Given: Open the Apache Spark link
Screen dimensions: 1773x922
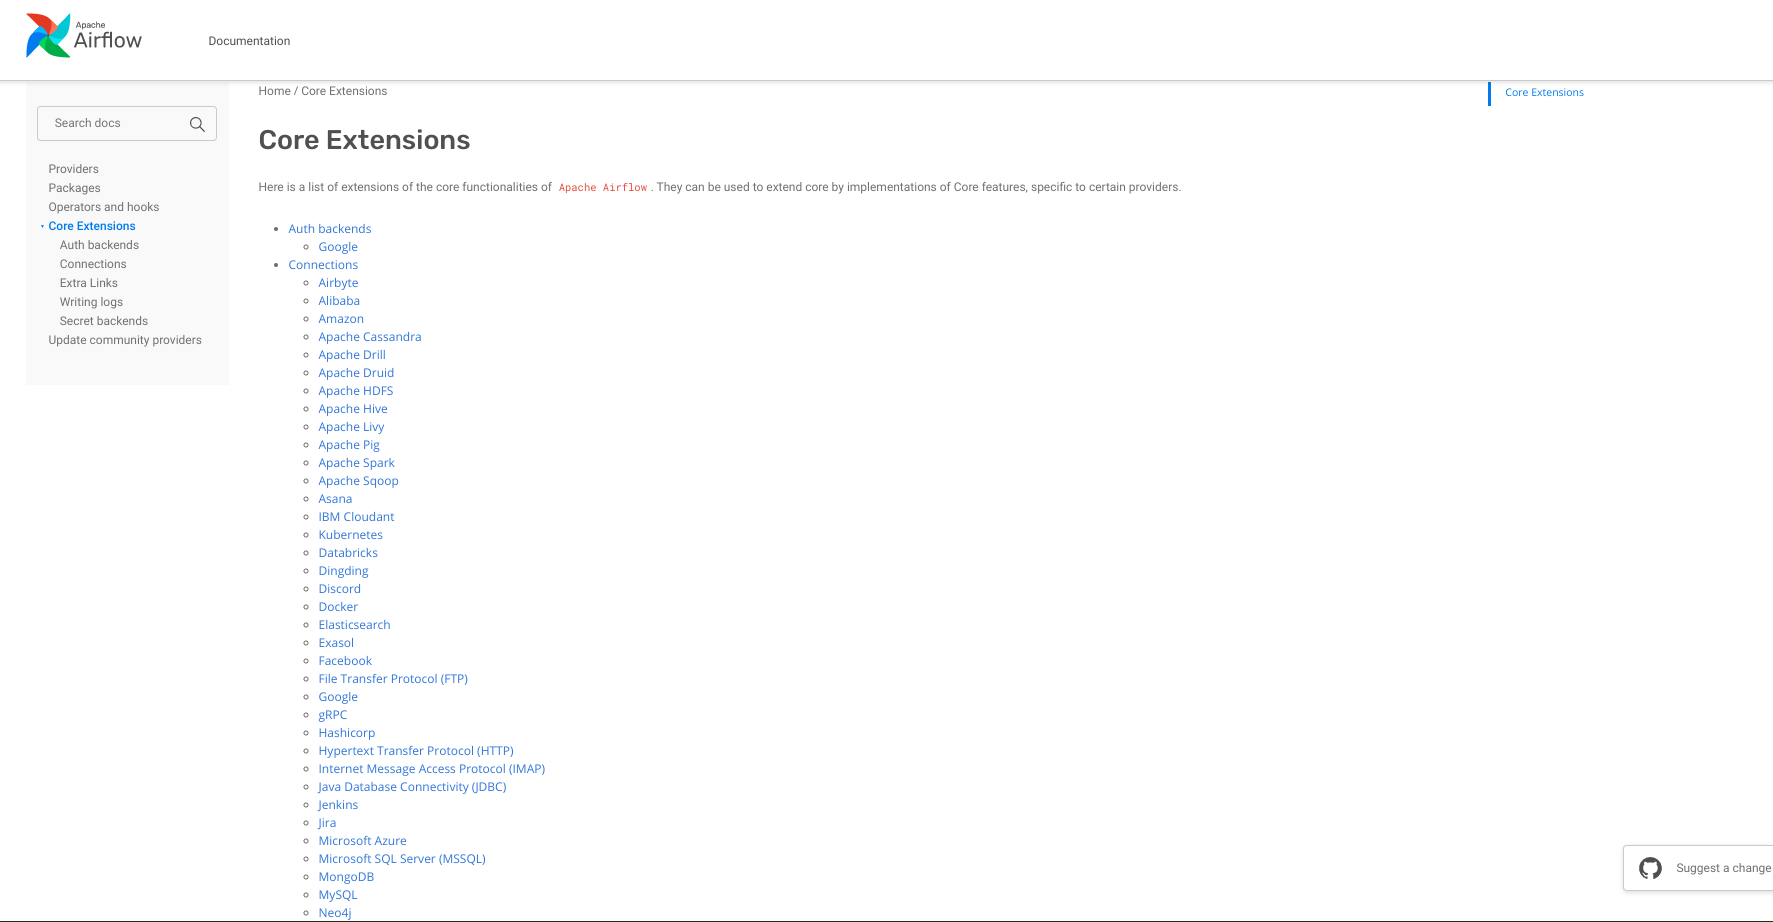Looking at the screenshot, I should click(357, 463).
